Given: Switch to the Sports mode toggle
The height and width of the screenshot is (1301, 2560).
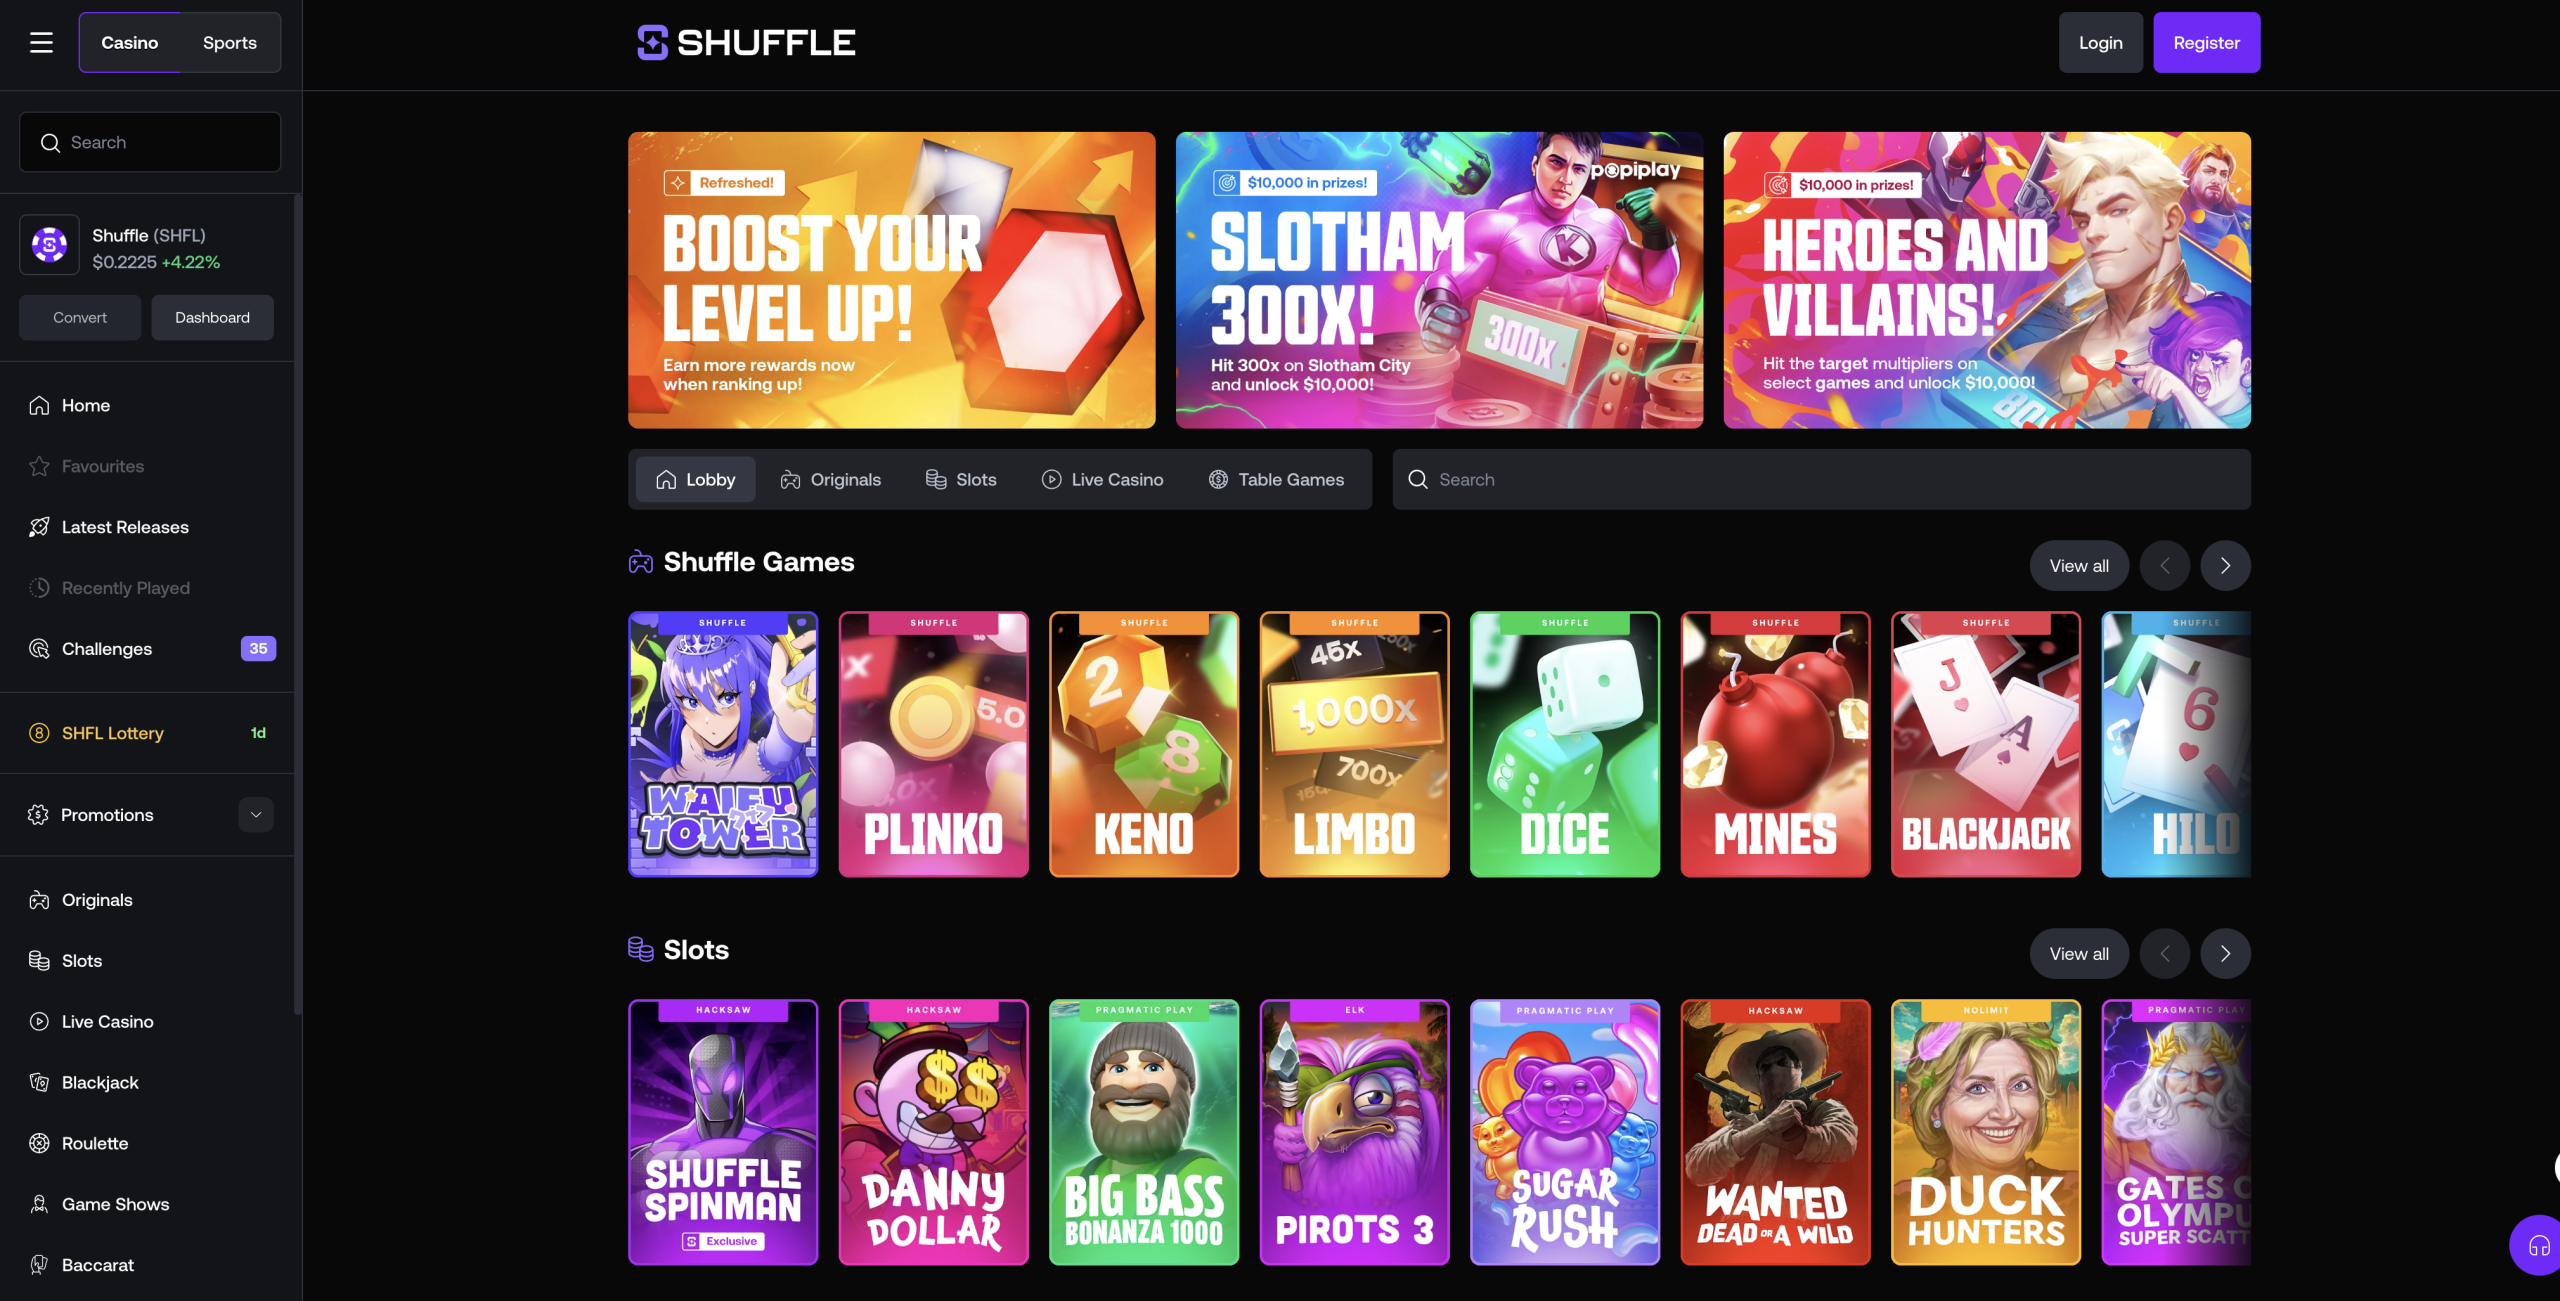Looking at the screenshot, I should pos(230,43).
